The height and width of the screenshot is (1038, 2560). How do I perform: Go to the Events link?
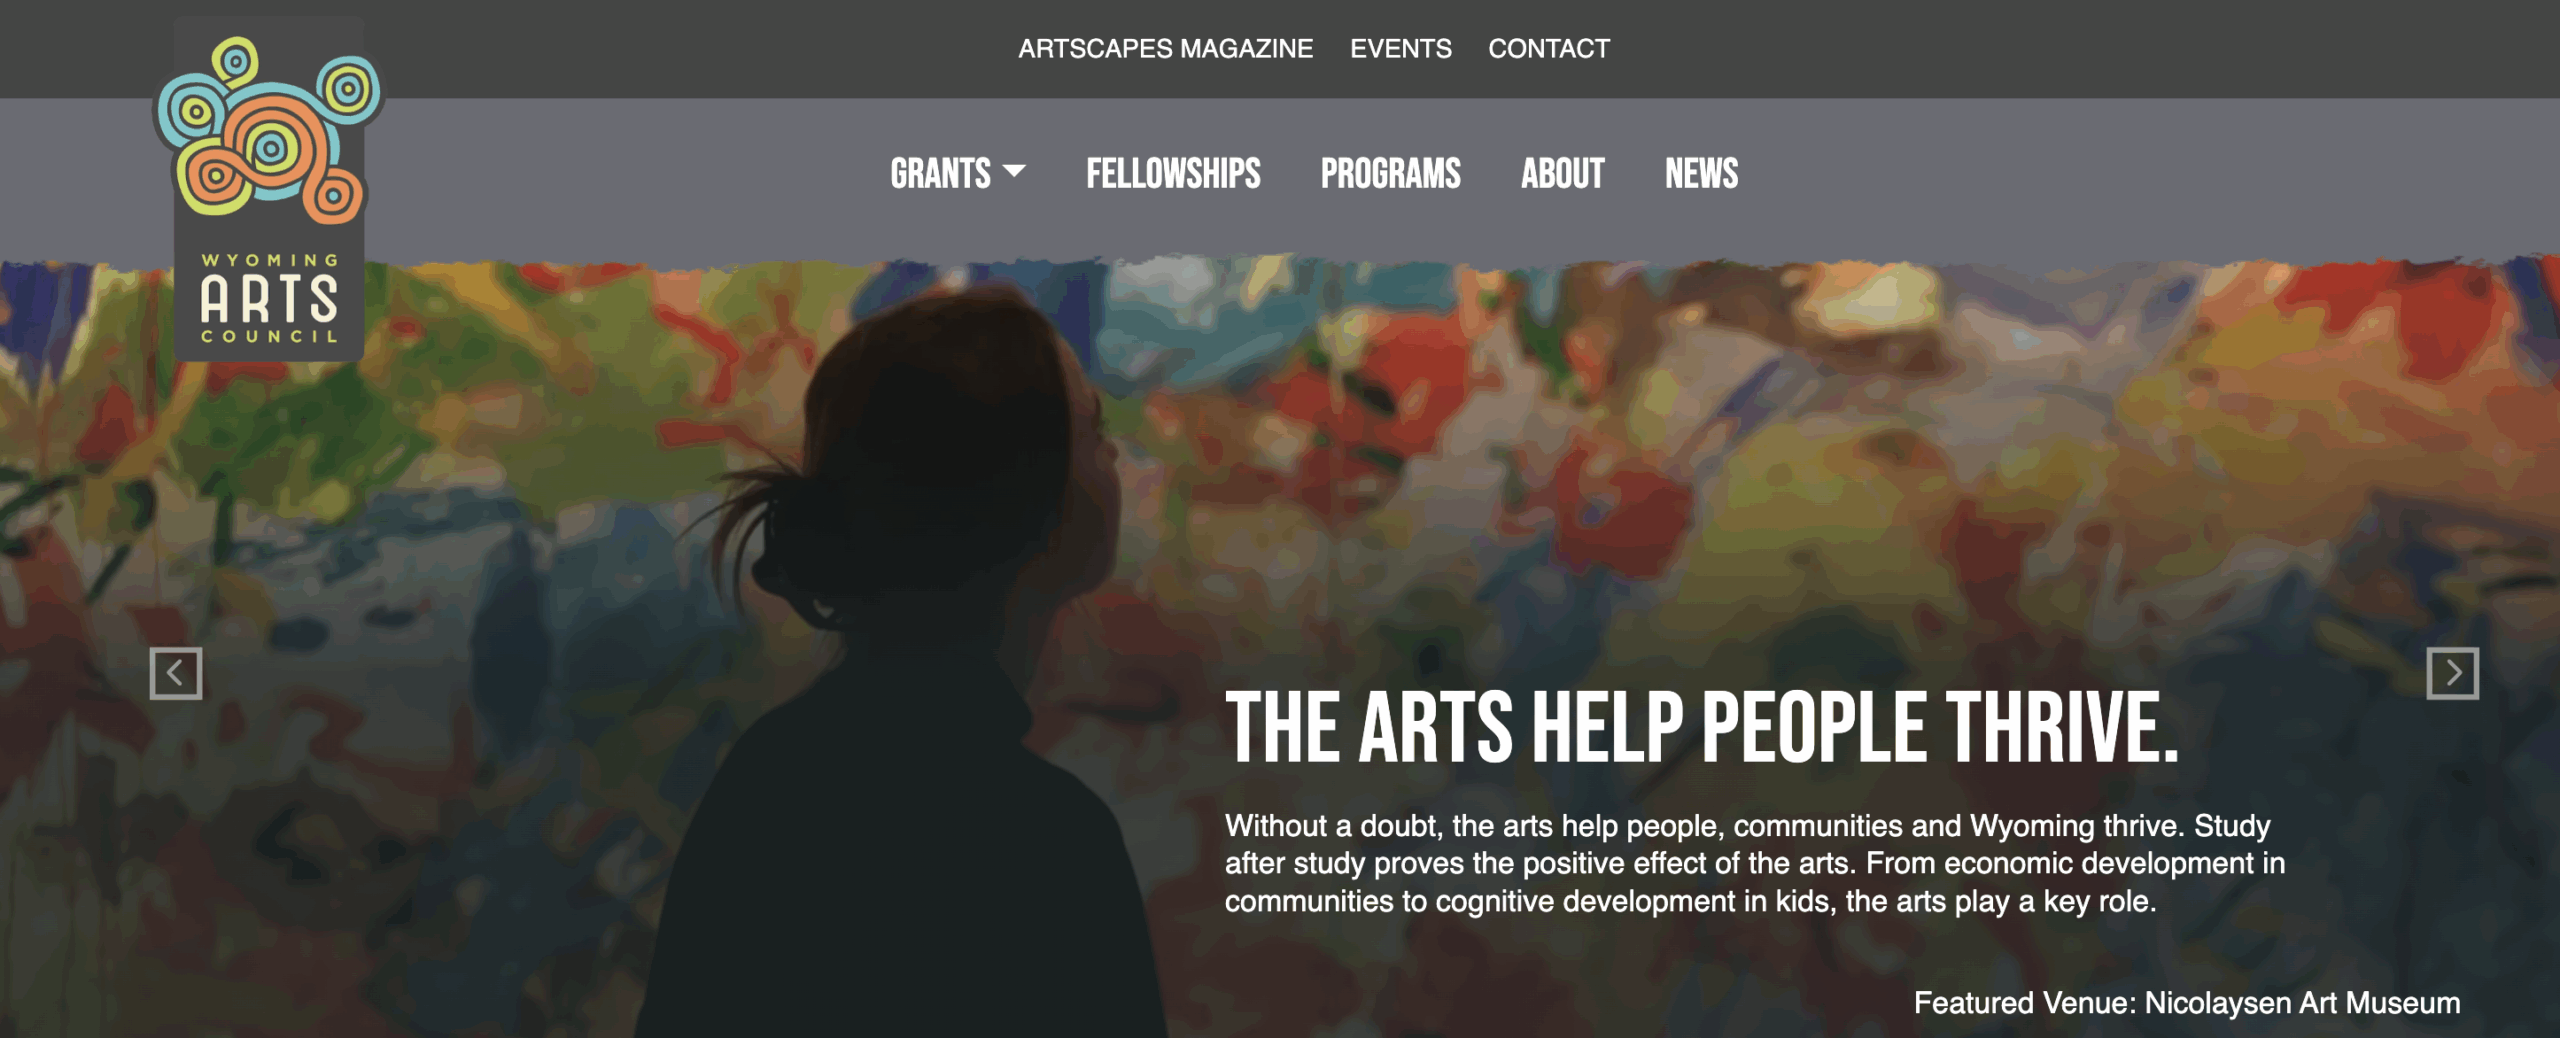click(x=1400, y=48)
